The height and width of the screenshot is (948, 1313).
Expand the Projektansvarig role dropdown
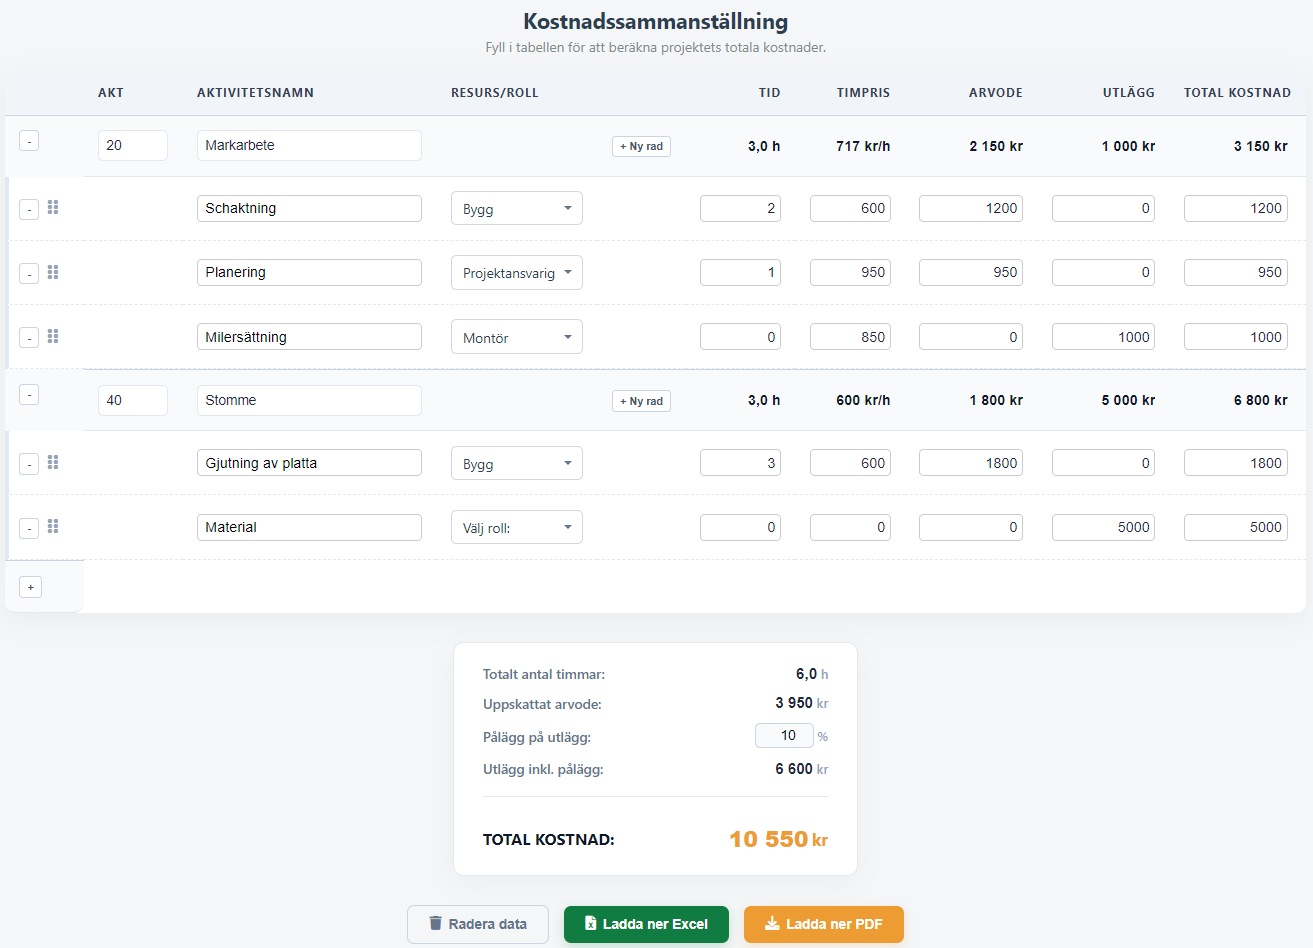[x=516, y=273]
